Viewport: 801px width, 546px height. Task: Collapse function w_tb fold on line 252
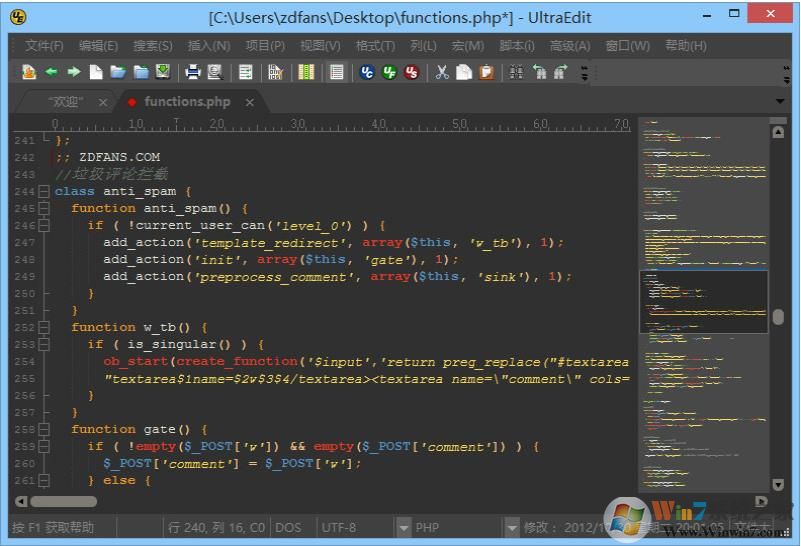click(43, 327)
